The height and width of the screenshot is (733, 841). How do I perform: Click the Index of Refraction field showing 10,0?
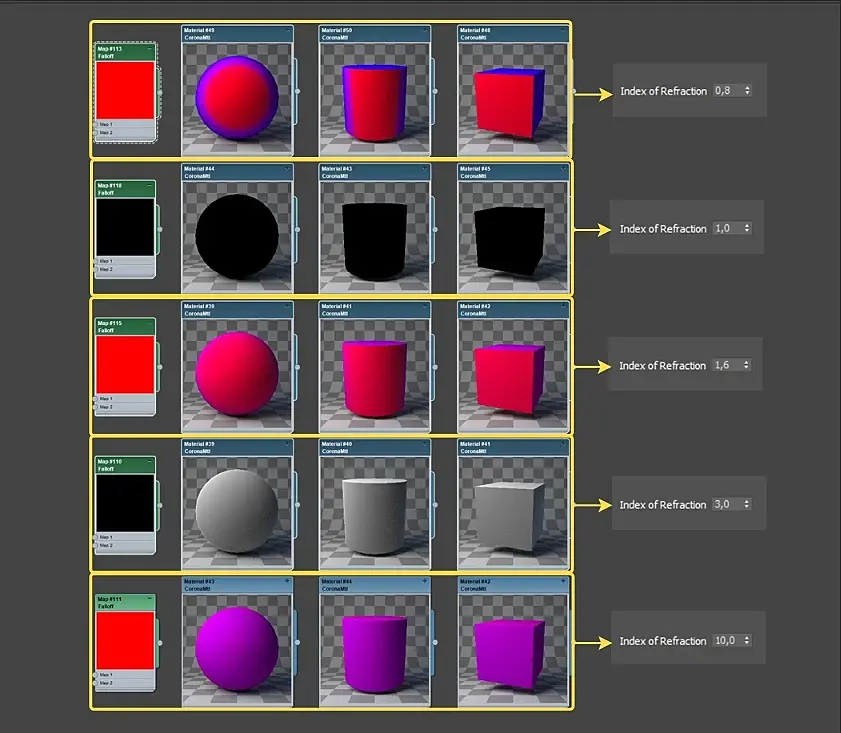(x=728, y=641)
